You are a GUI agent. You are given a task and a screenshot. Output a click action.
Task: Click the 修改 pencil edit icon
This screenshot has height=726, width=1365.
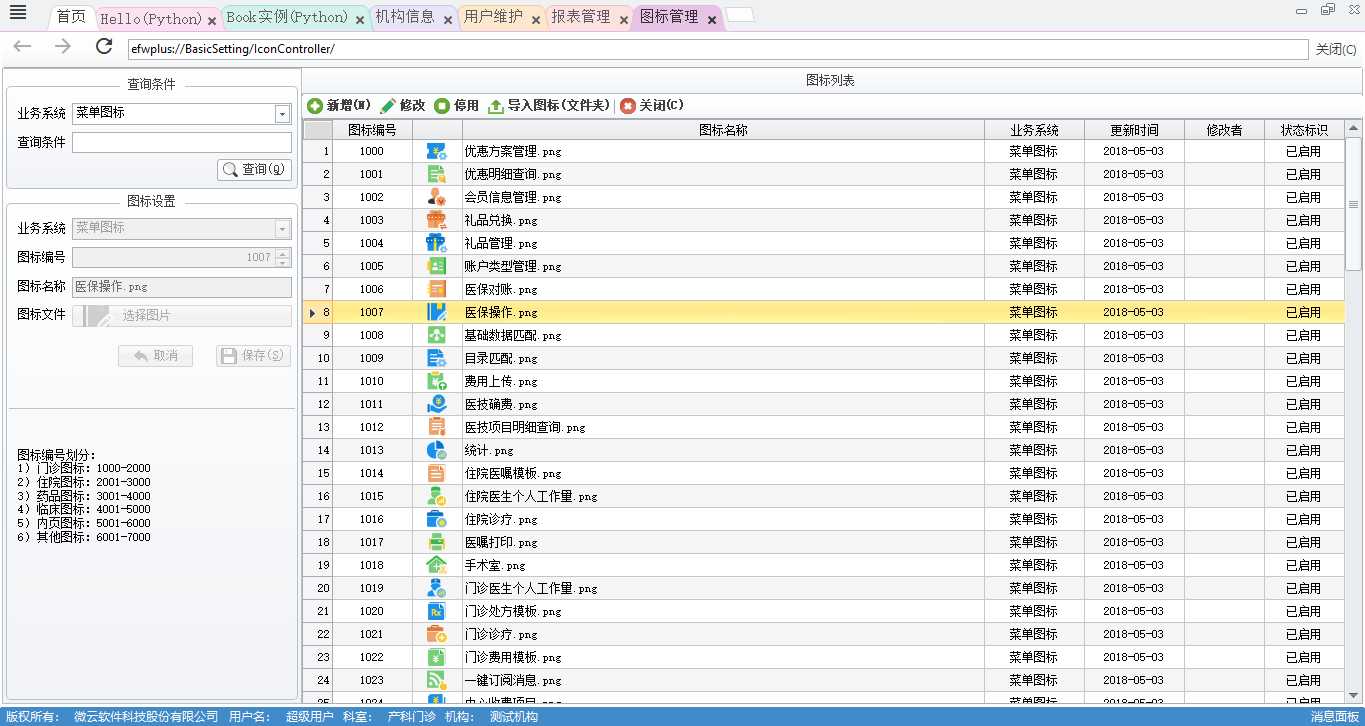tap(388, 106)
